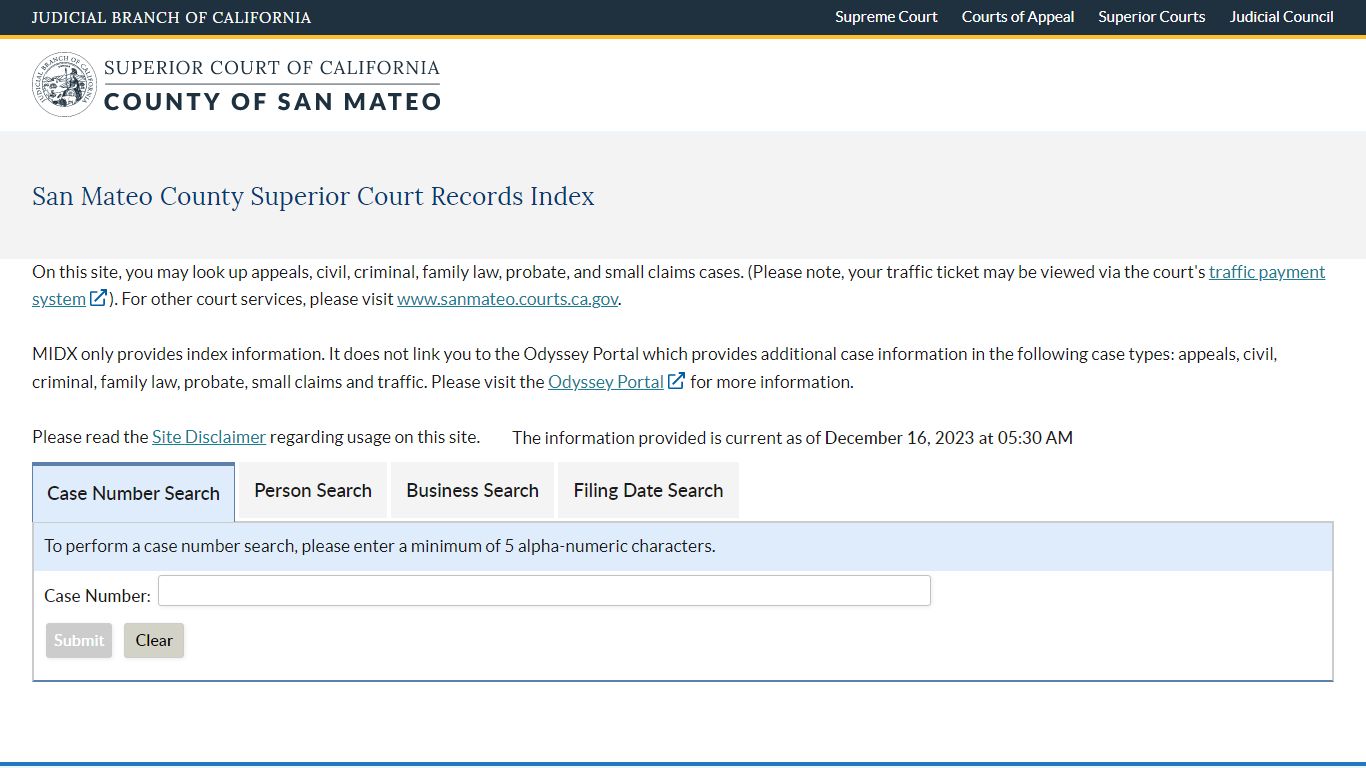Follow the traffic payment system link

[x=1267, y=272]
